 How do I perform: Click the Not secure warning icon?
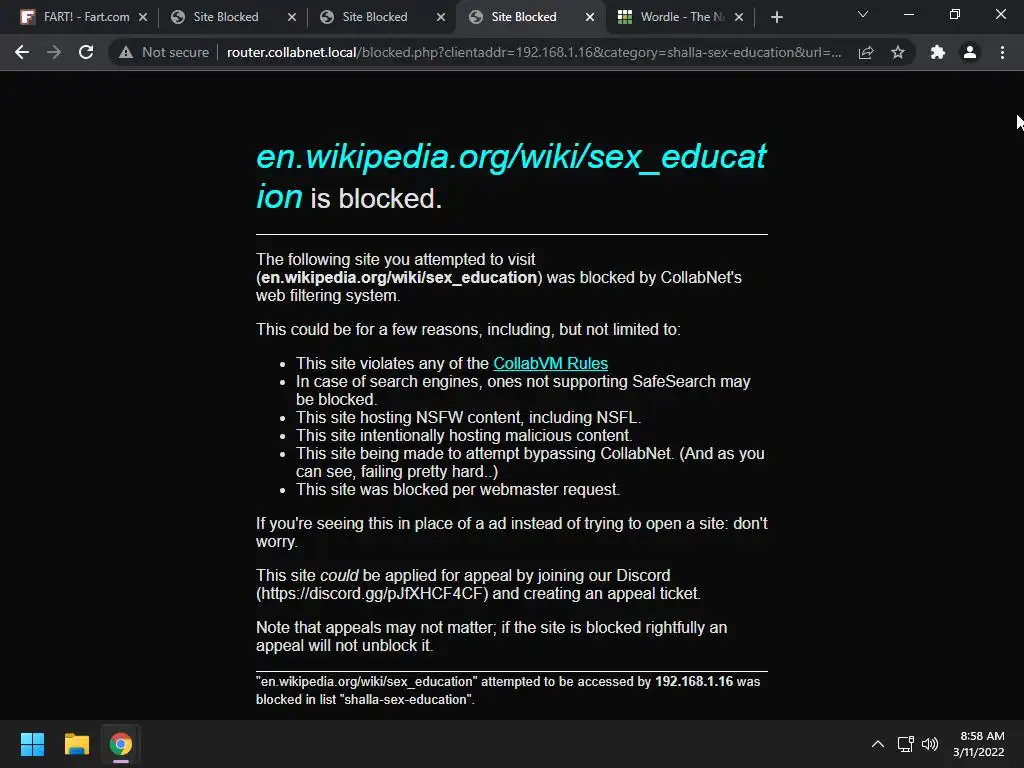(x=126, y=52)
